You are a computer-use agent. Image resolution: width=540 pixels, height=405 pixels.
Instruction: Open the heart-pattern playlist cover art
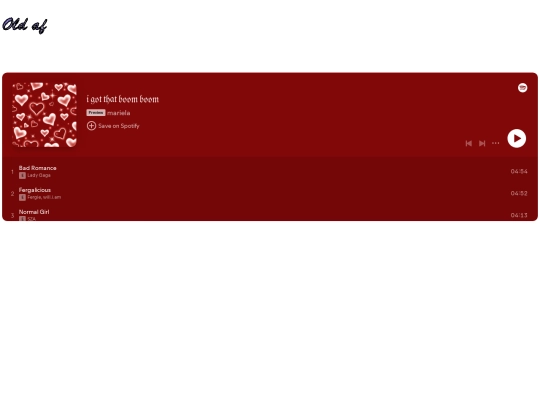(x=44, y=115)
